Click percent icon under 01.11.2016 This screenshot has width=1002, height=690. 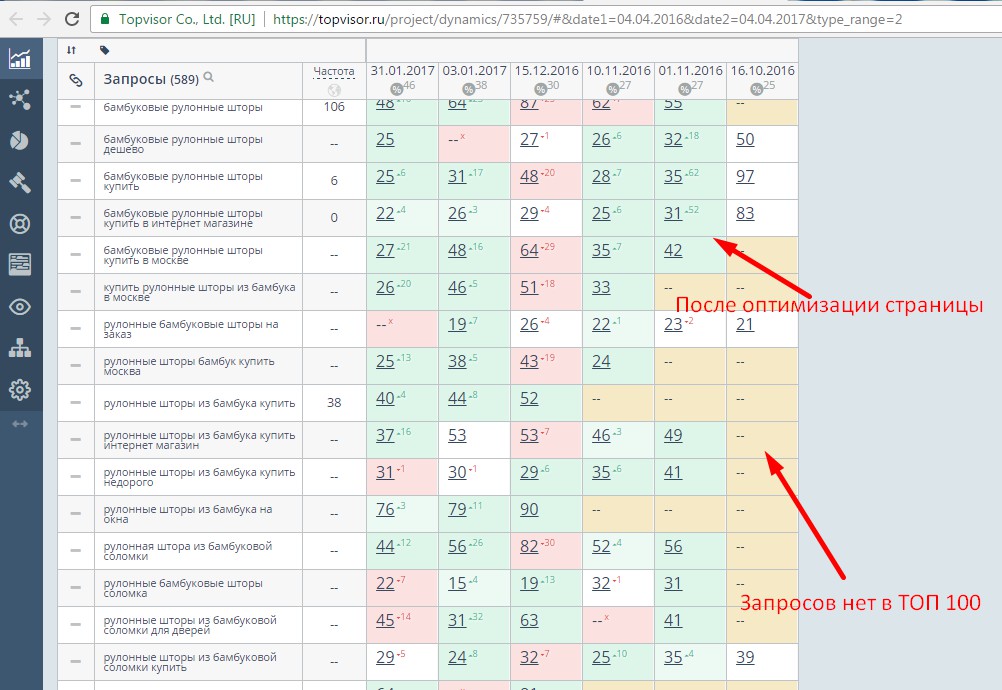[685, 89]
